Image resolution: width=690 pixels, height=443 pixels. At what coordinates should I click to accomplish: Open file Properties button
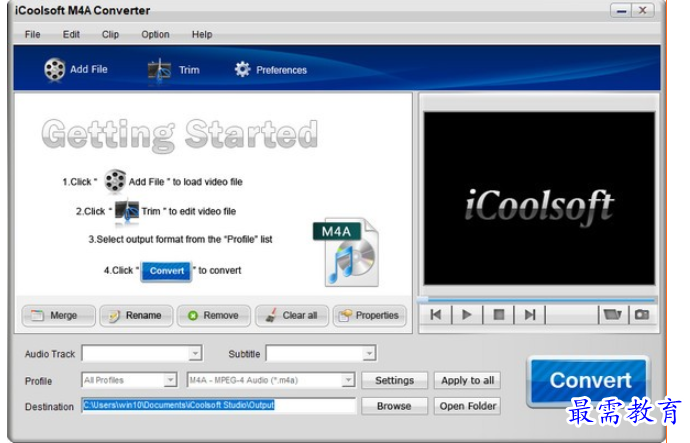click(x=369, y=315)
